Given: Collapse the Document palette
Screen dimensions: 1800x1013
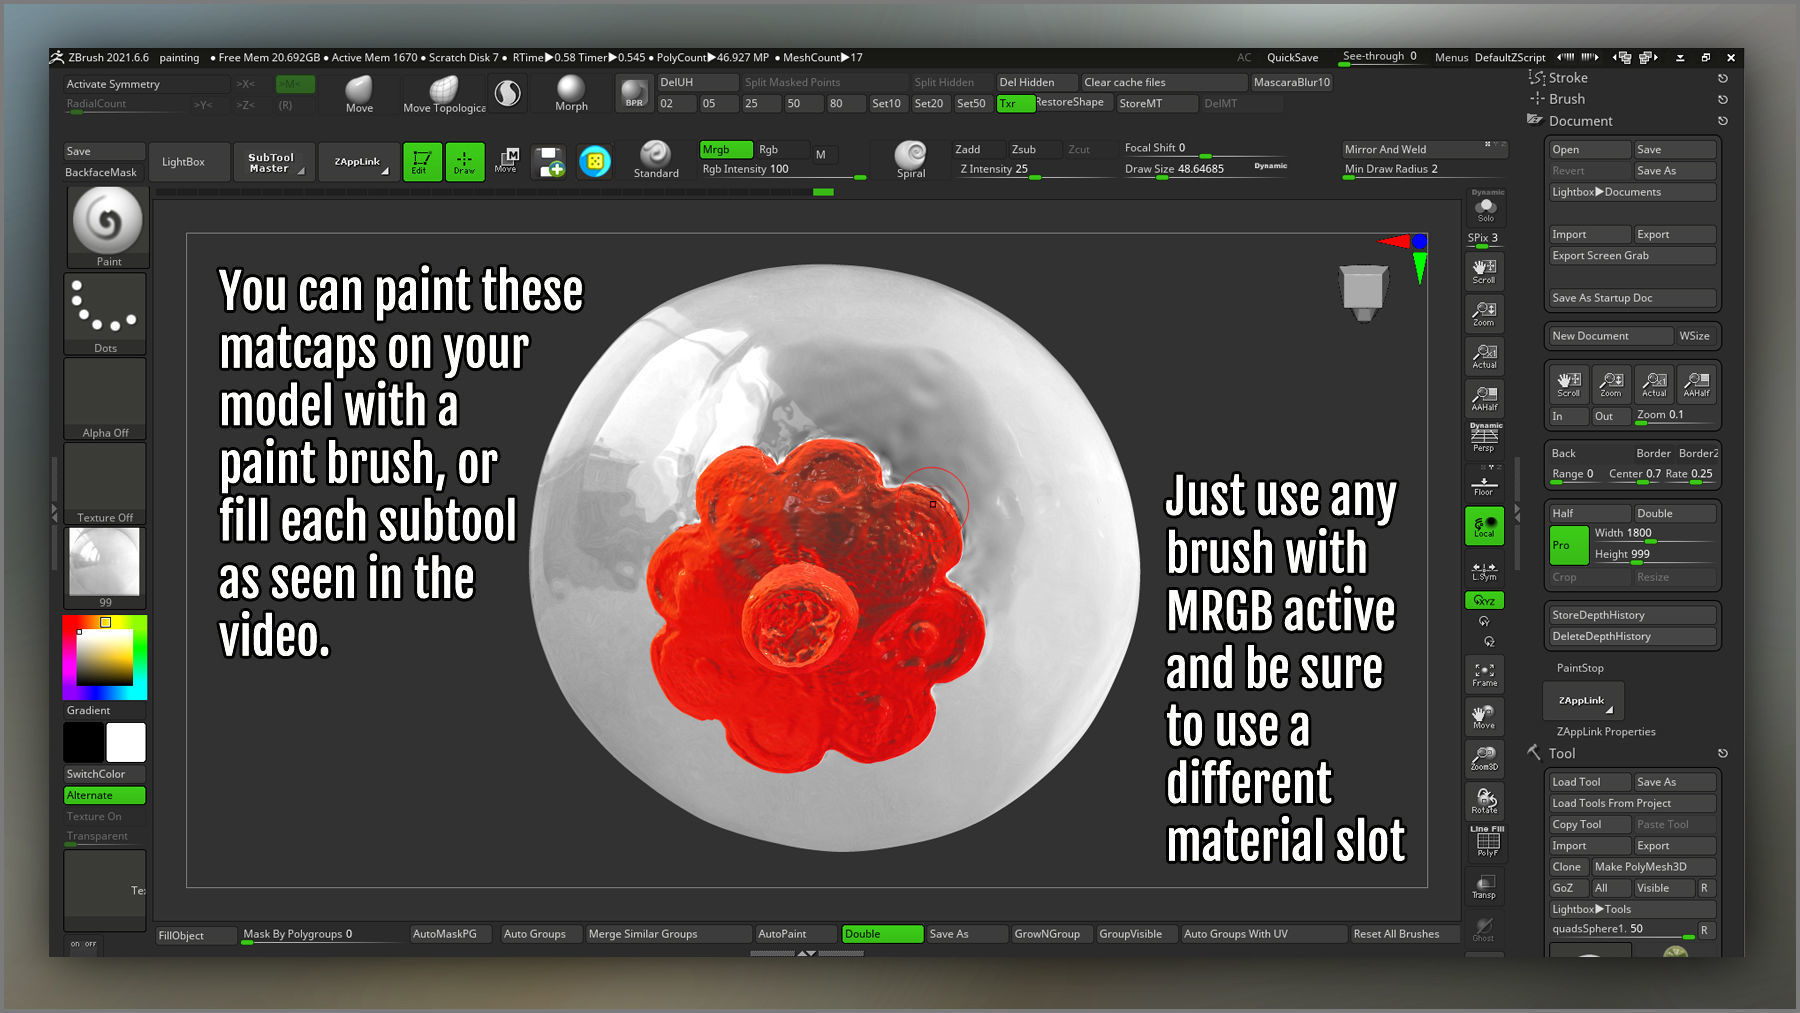Looking at the screenshot, I should (x=1580, y=121).
